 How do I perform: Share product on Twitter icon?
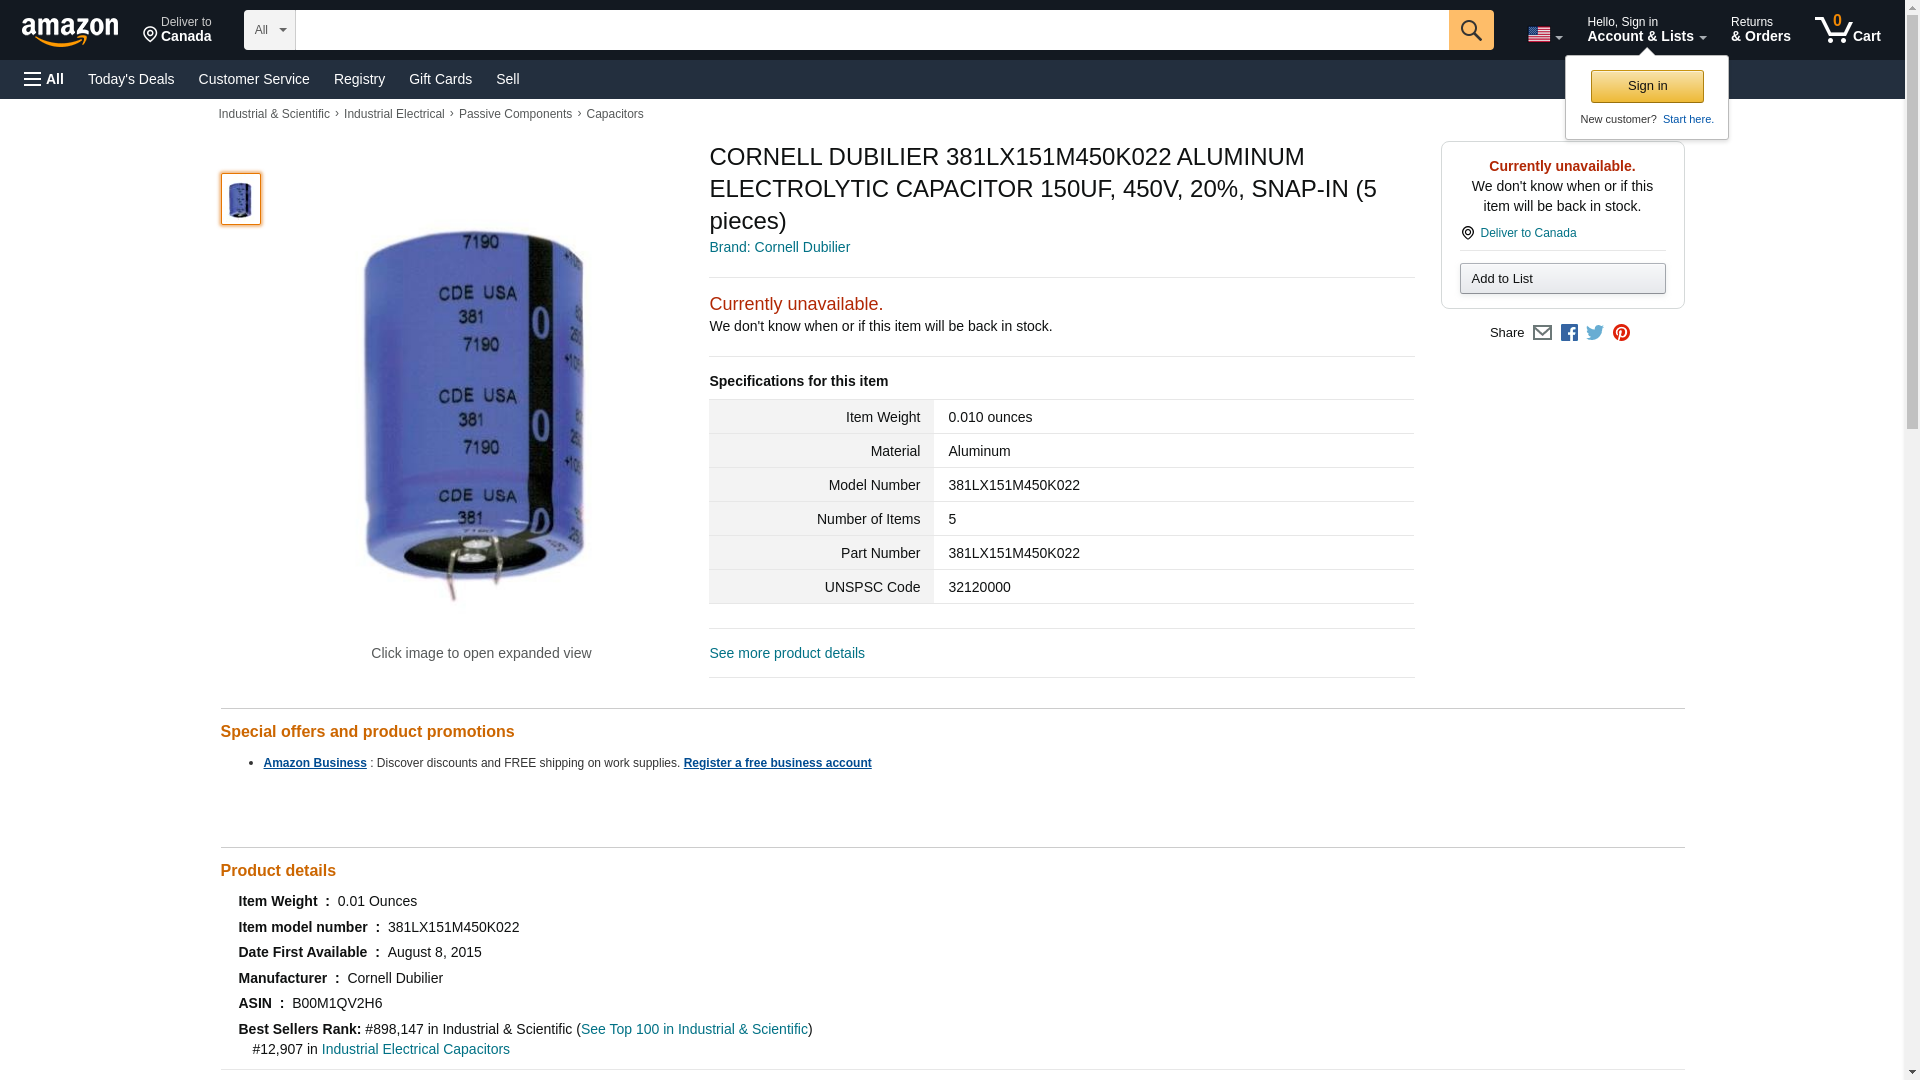tap(1595, 333)
